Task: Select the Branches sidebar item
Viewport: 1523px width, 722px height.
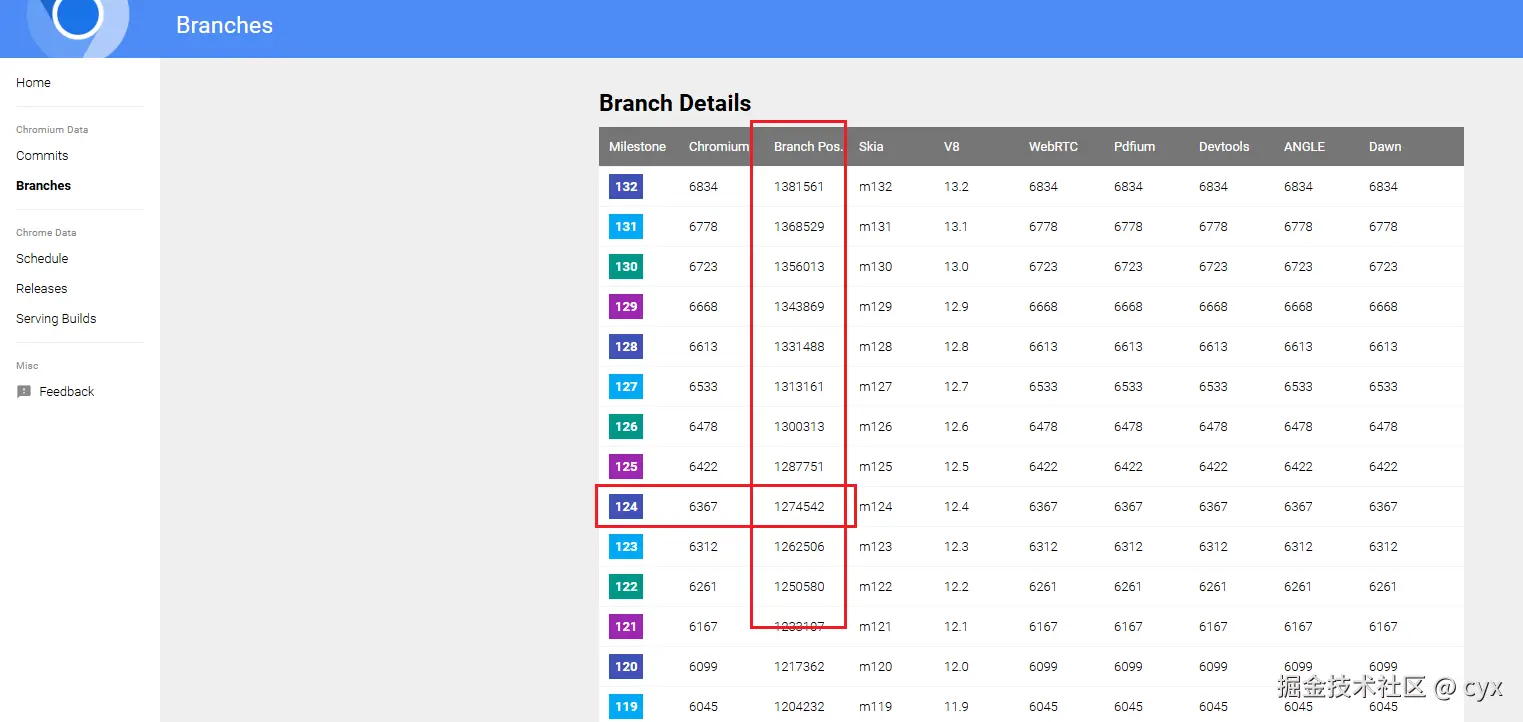Action: pyautogui.click(x=44, y=186)
